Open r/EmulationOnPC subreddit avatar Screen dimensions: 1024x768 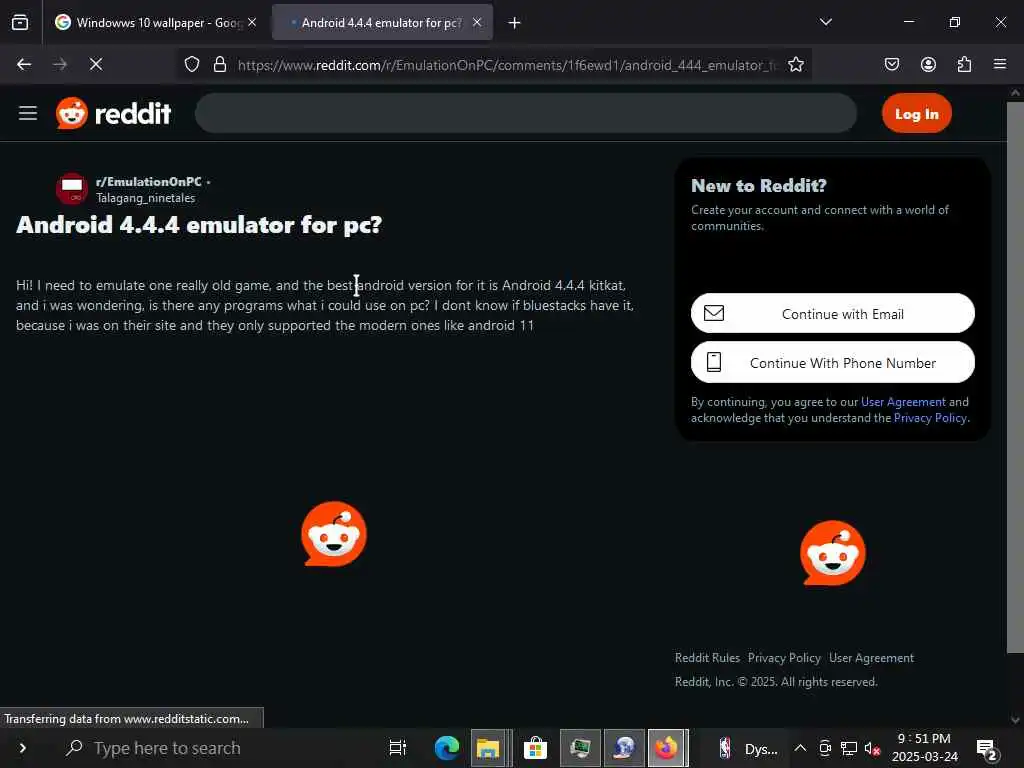pyautogui.click(x=72, y=189)
